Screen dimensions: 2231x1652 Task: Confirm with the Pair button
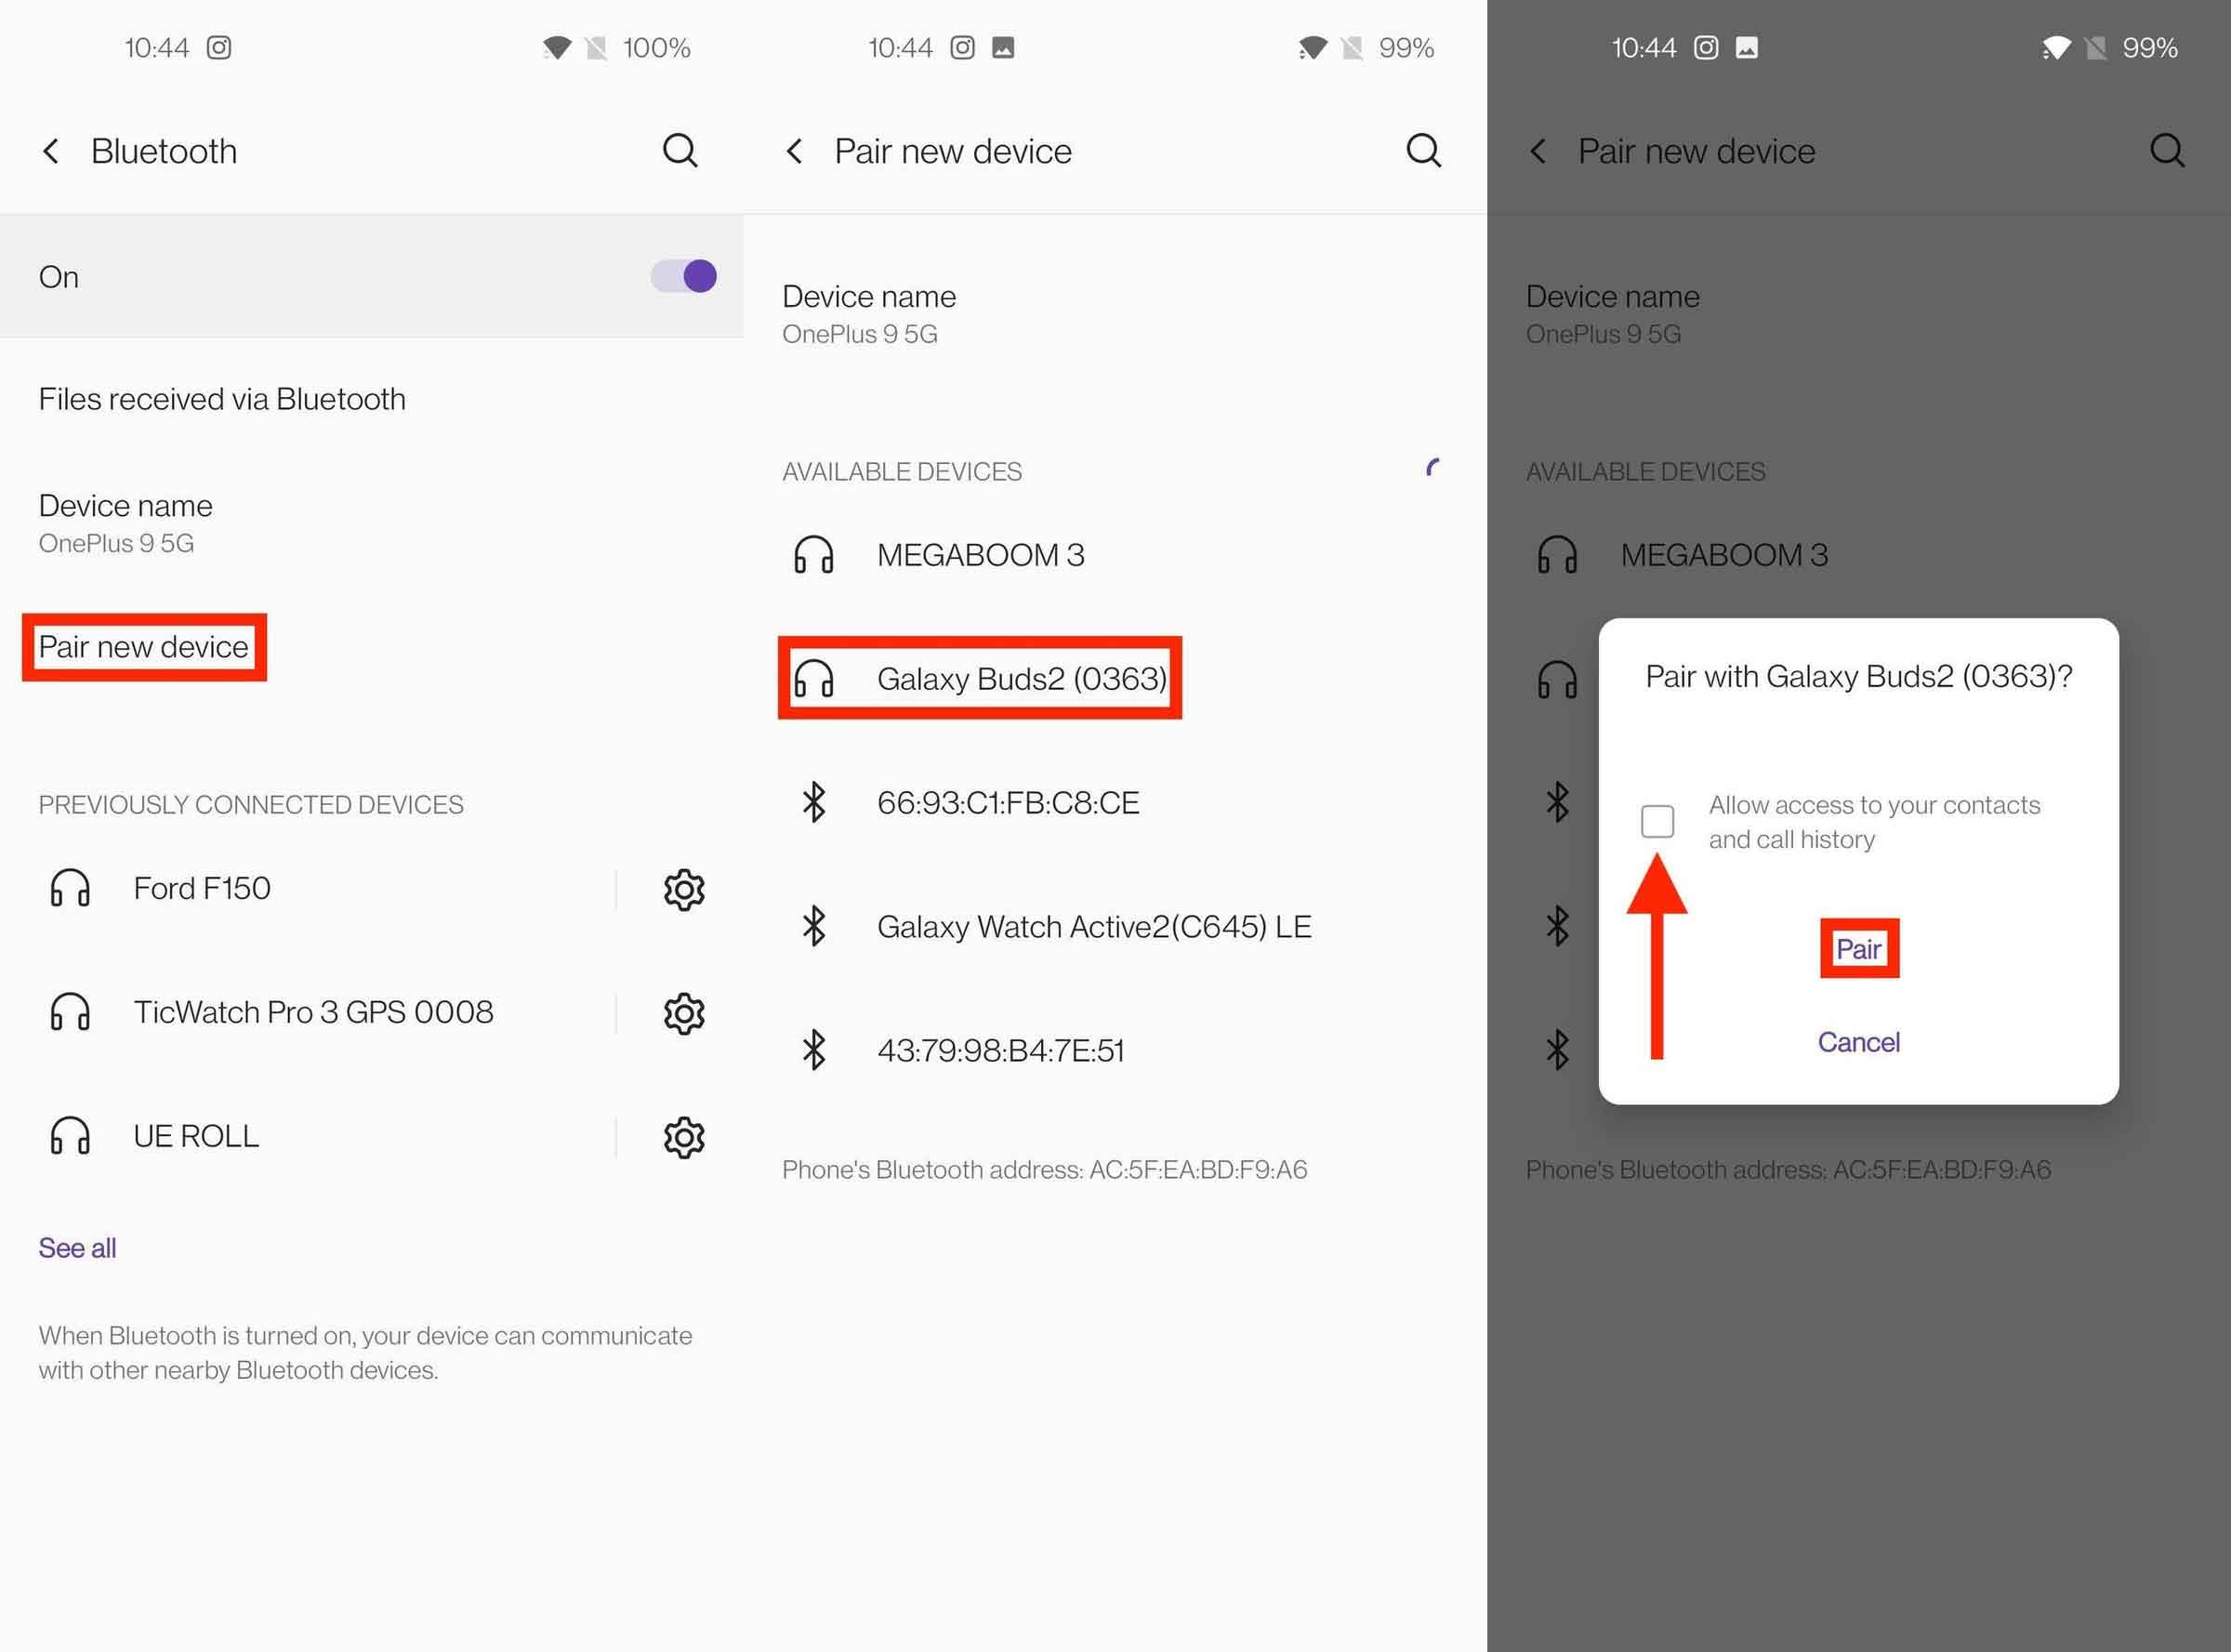coord(1859,949)
